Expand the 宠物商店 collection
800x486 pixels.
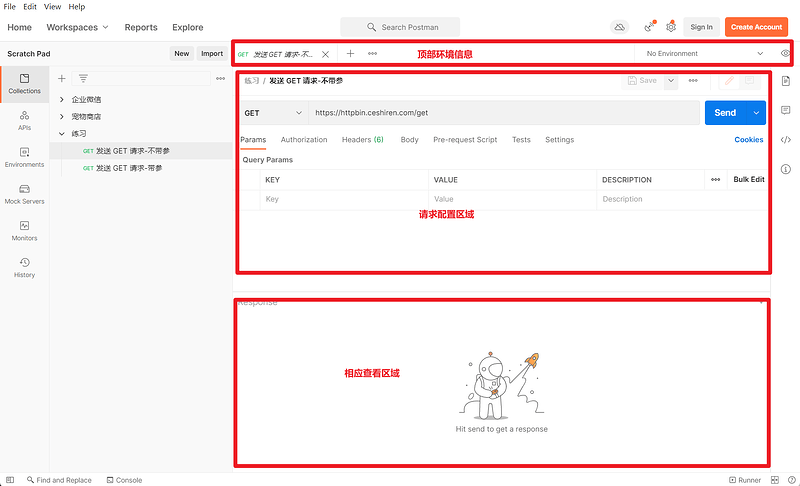coord(62,117)
